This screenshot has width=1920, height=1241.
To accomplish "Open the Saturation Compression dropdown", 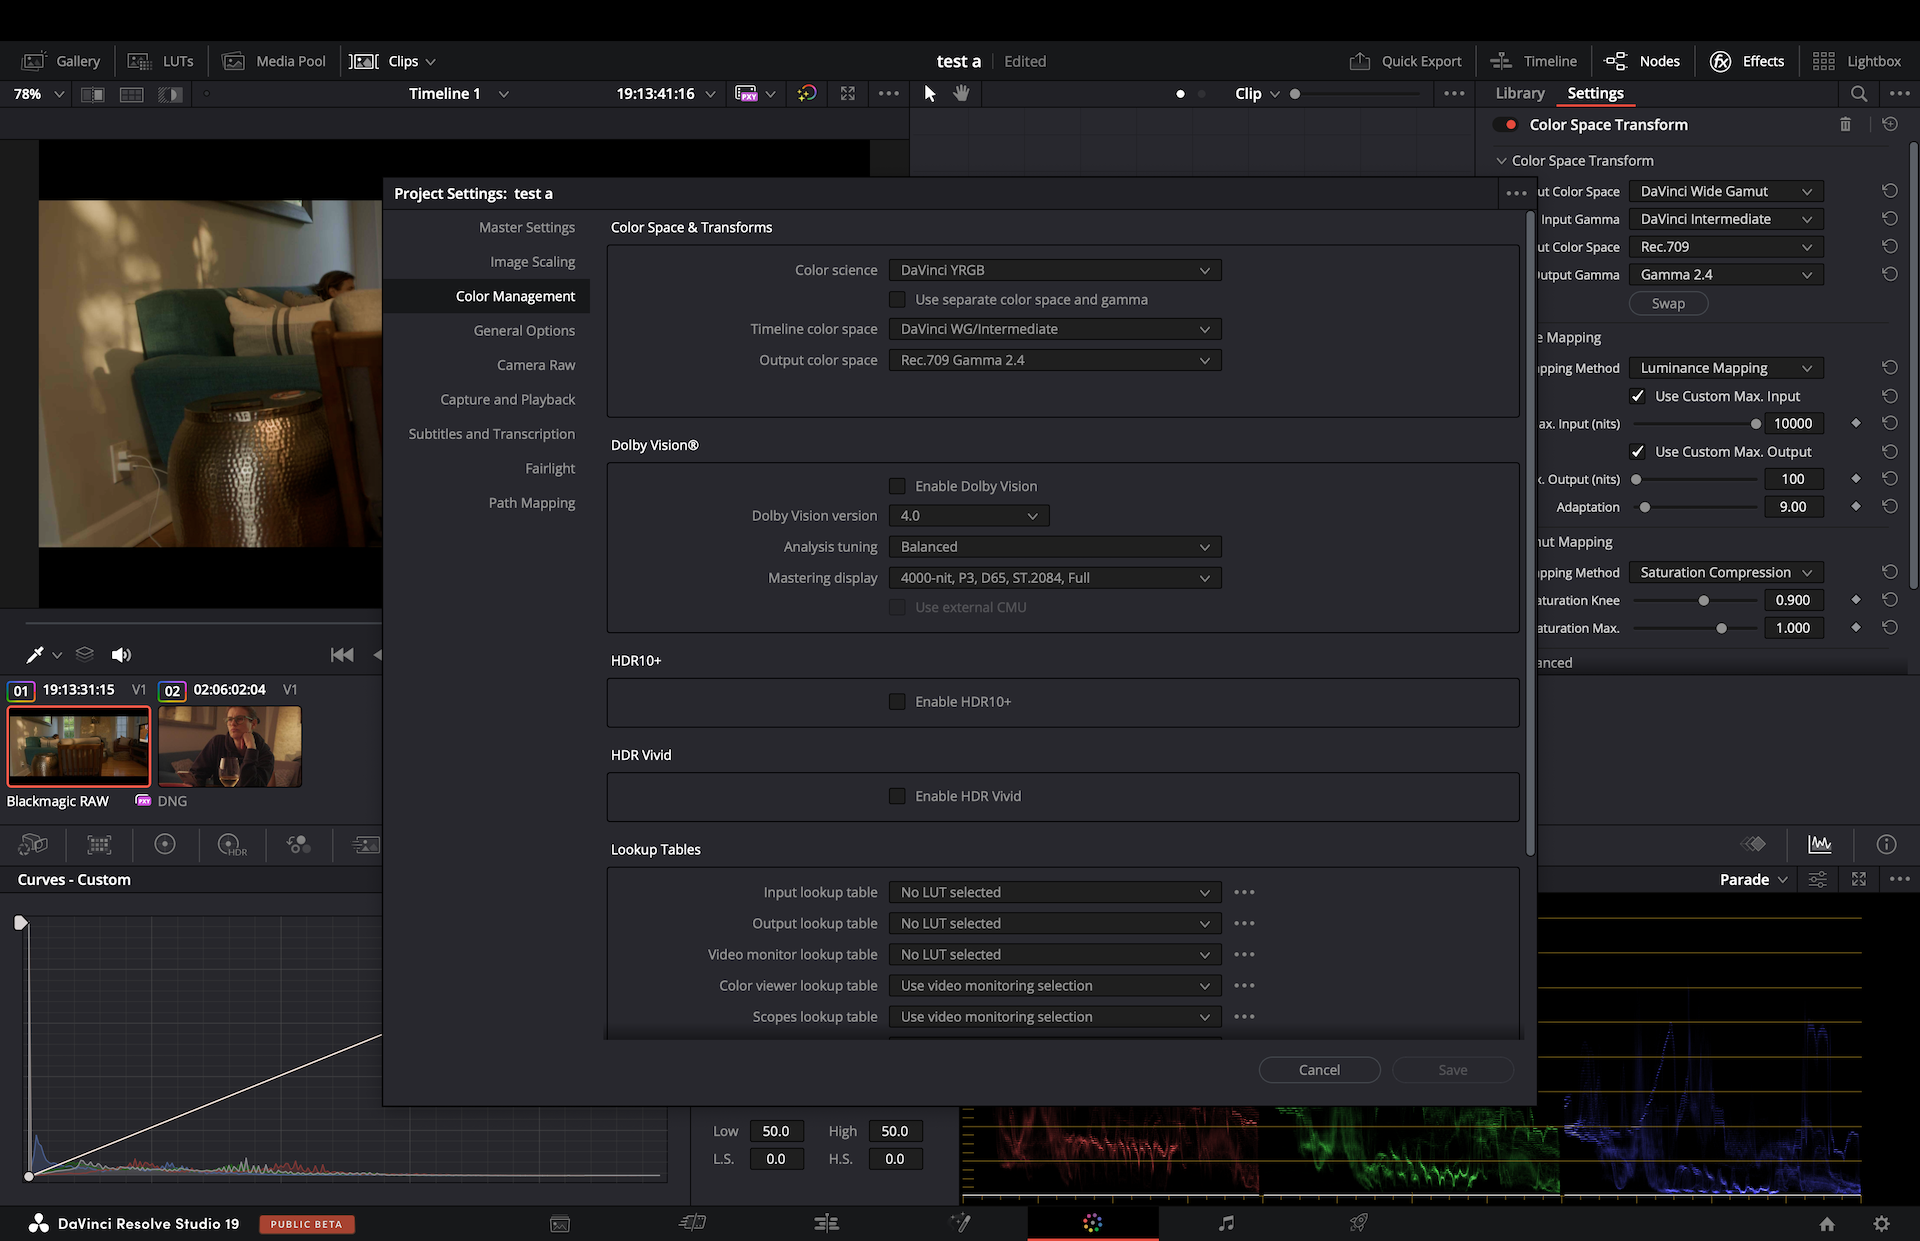I will (x=1726, y=573).
